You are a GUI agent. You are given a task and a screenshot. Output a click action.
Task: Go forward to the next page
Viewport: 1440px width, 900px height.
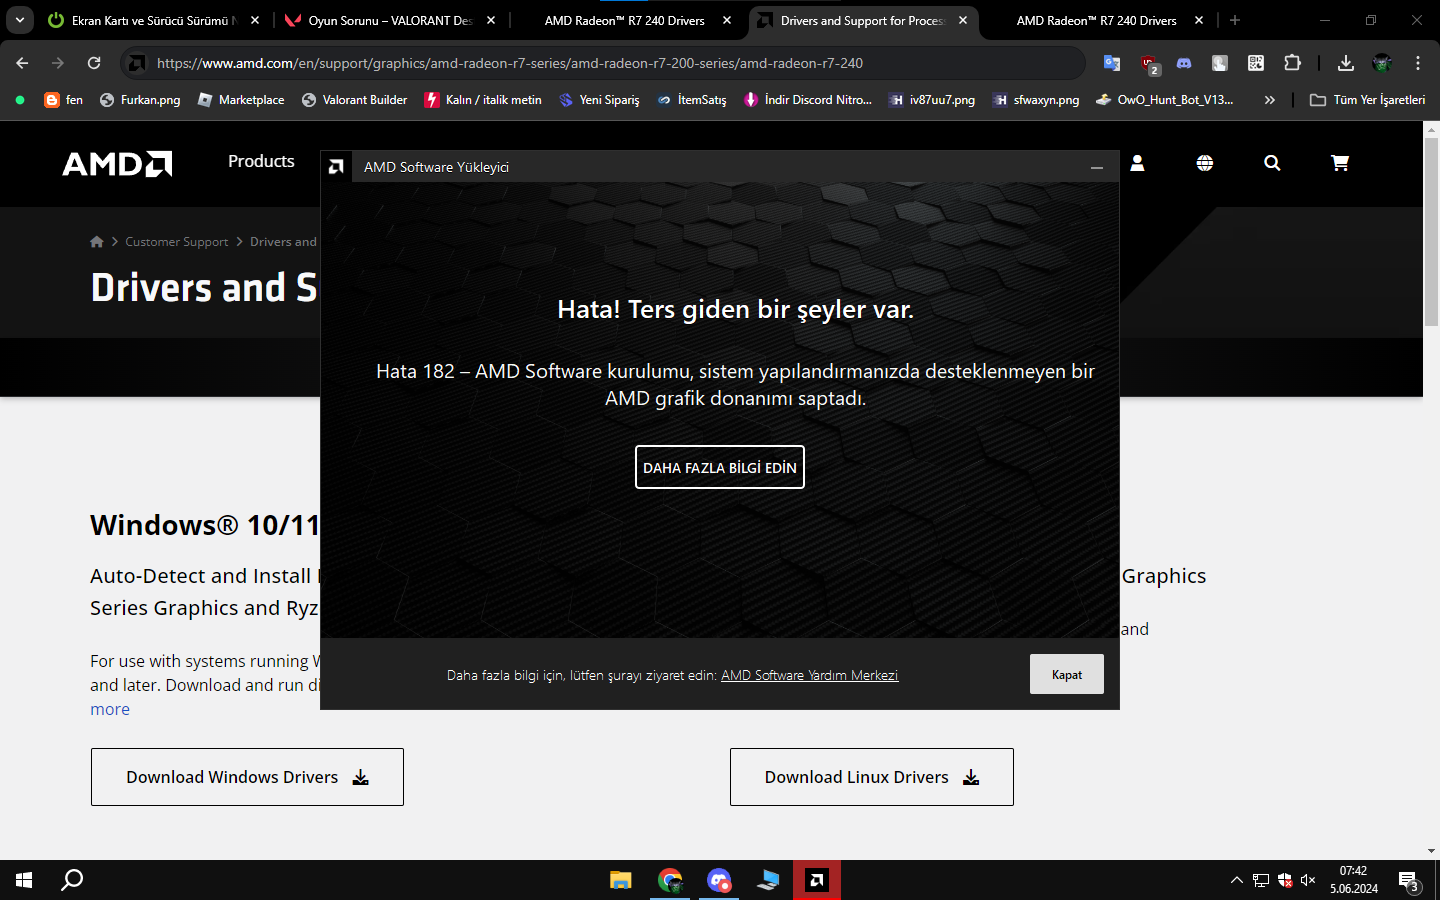[58, 63]
